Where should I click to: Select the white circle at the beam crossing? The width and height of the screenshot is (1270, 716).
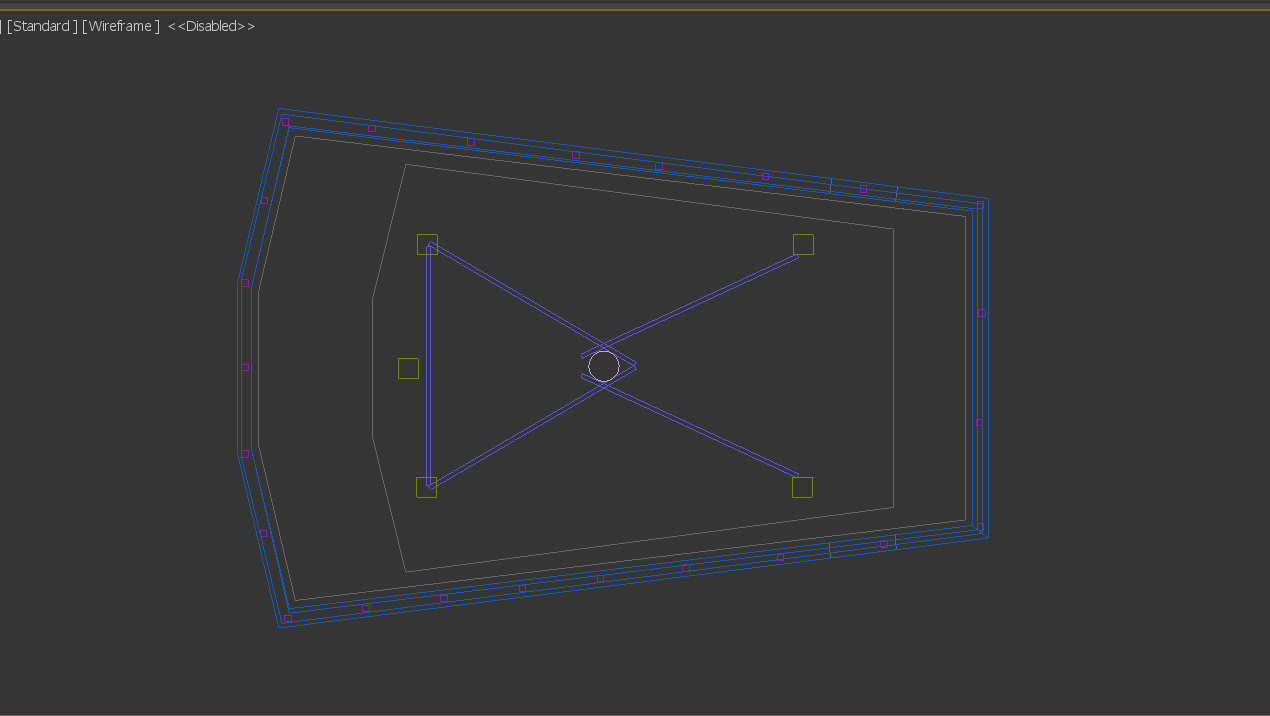click(604, 366)
